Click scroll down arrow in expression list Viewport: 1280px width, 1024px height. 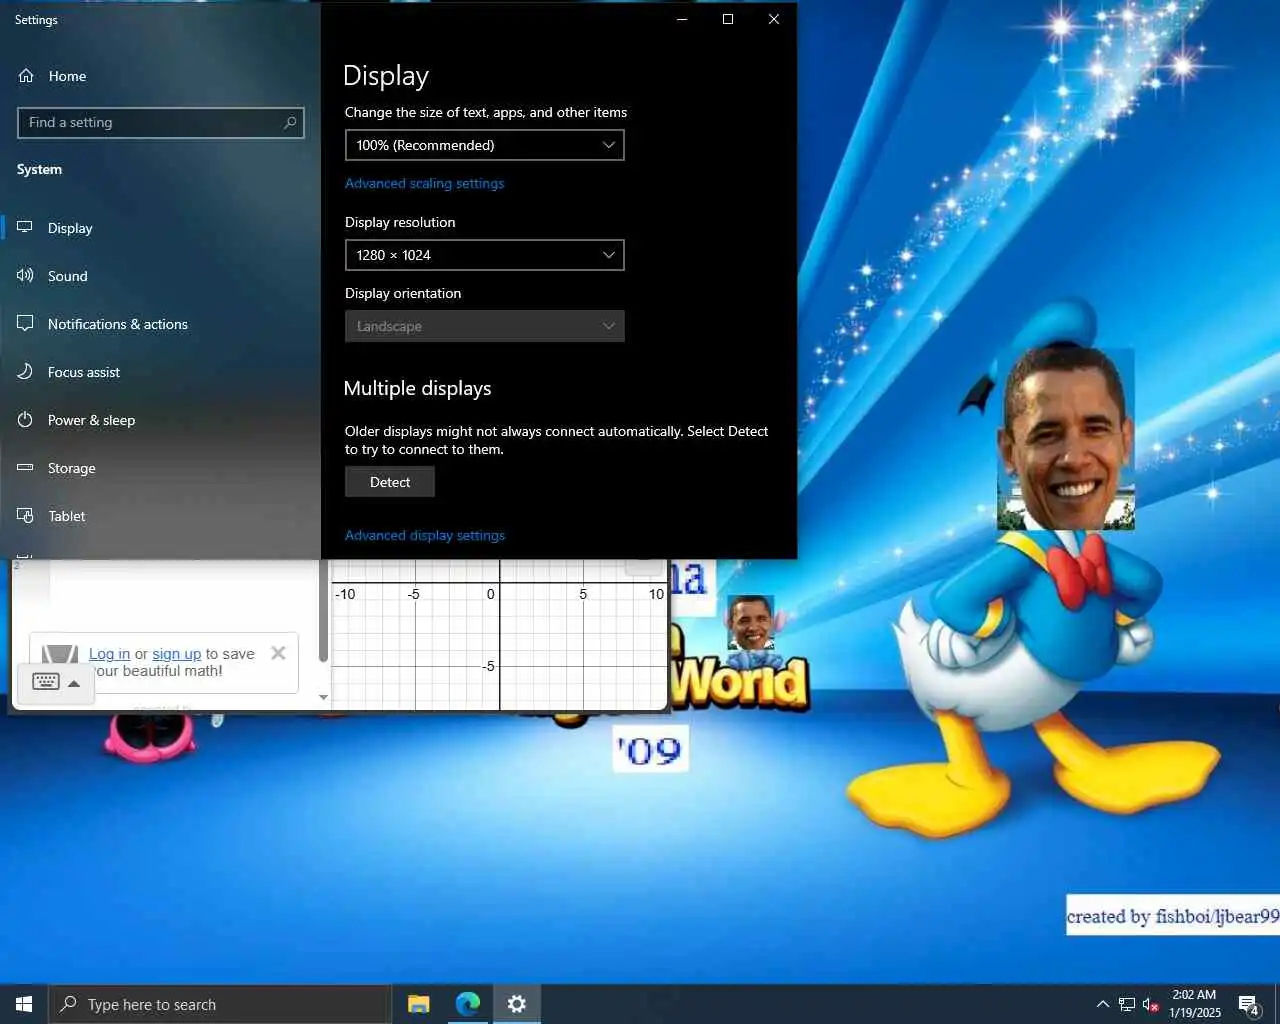(323, 697)
